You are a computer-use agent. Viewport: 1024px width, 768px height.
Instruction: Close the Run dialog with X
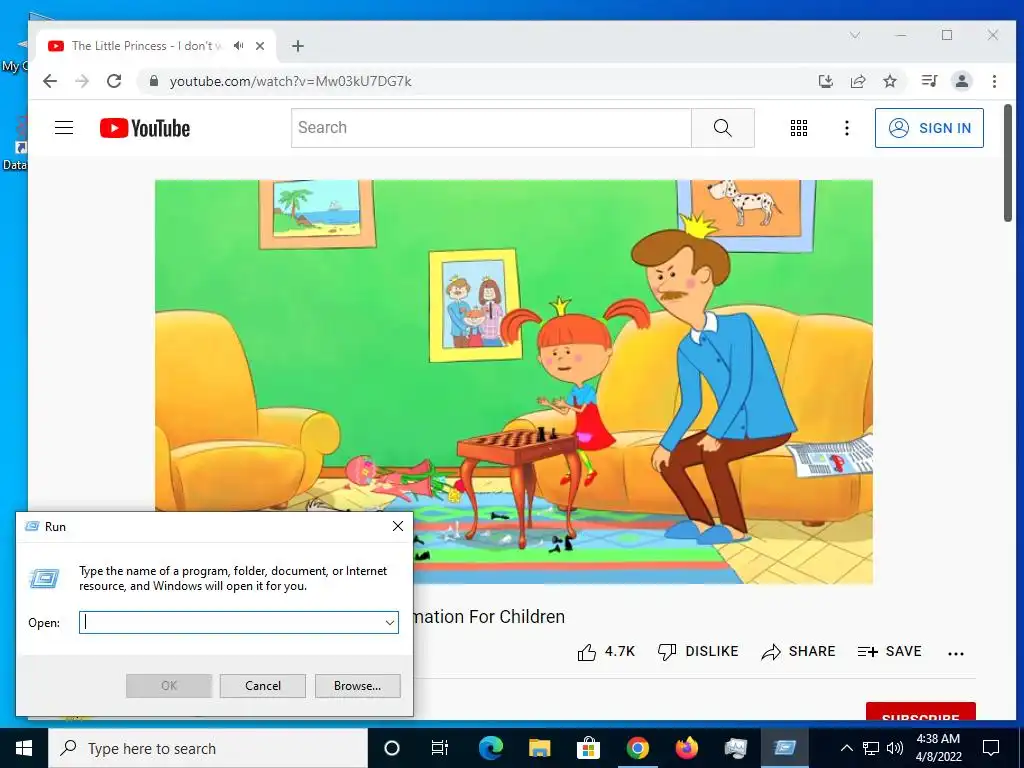click(x=398, y=526)
